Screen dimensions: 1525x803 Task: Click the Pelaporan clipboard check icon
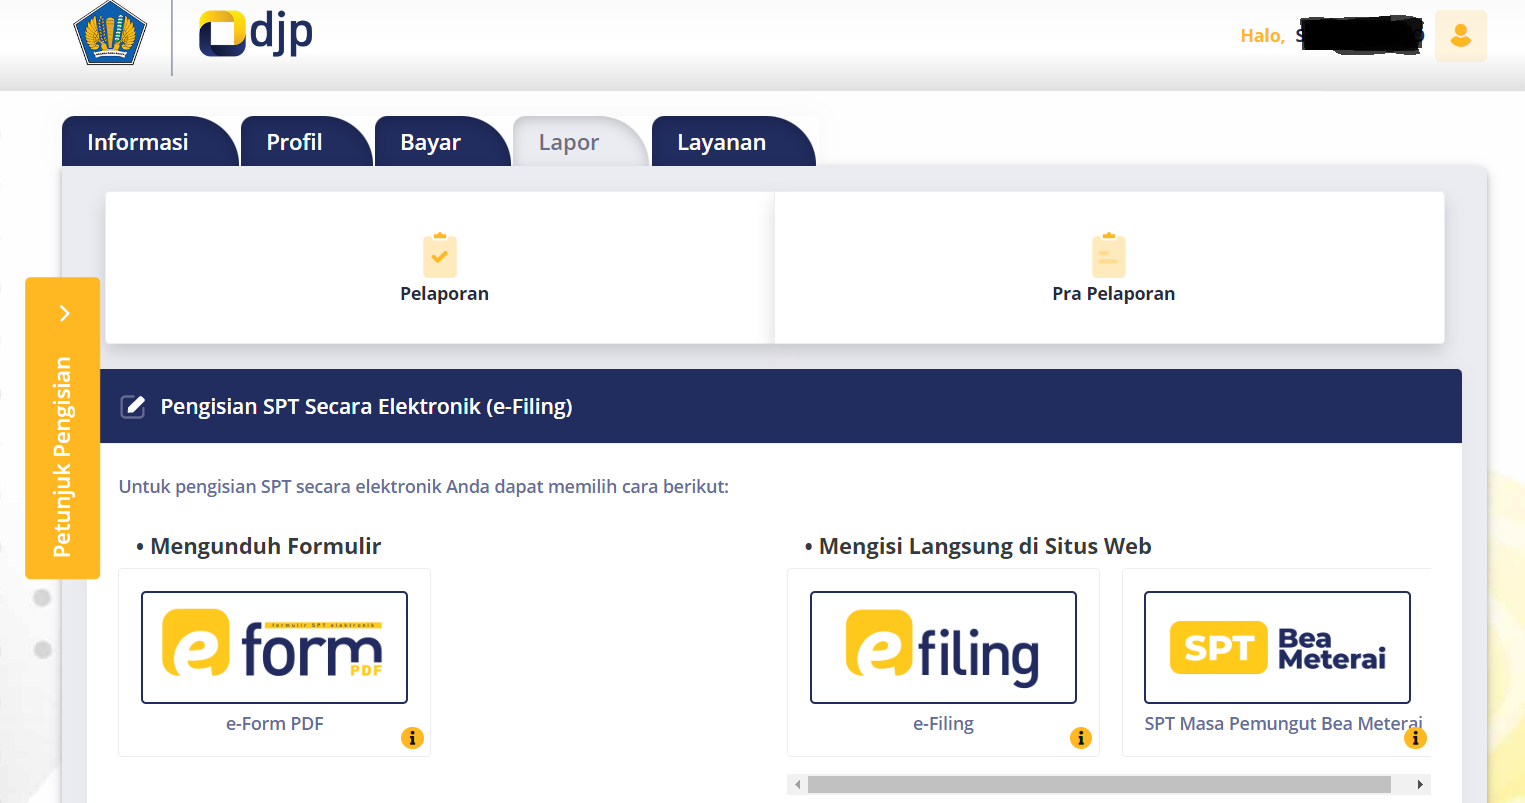(440, 255)
